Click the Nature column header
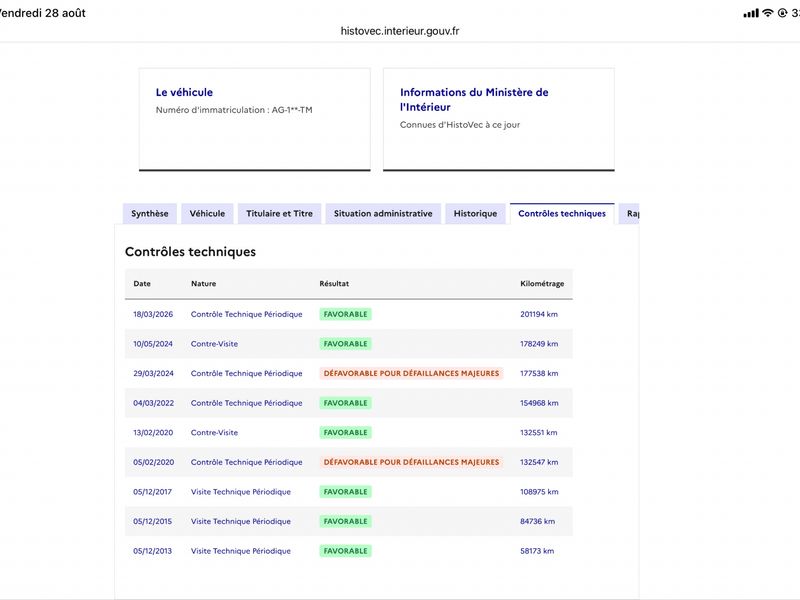800x600 pixels. tap(204, 284)
